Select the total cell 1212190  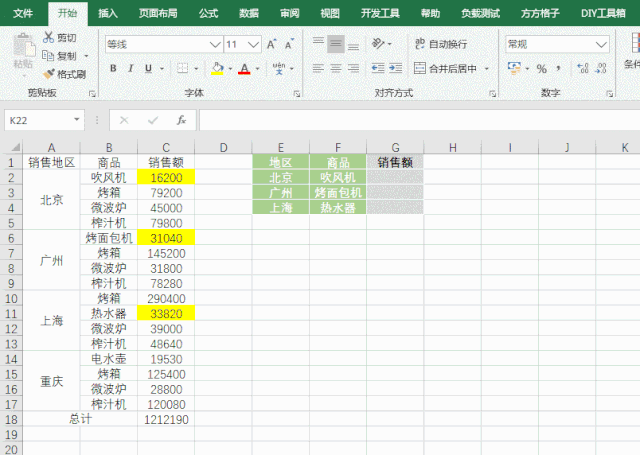[x=166, y=419]
